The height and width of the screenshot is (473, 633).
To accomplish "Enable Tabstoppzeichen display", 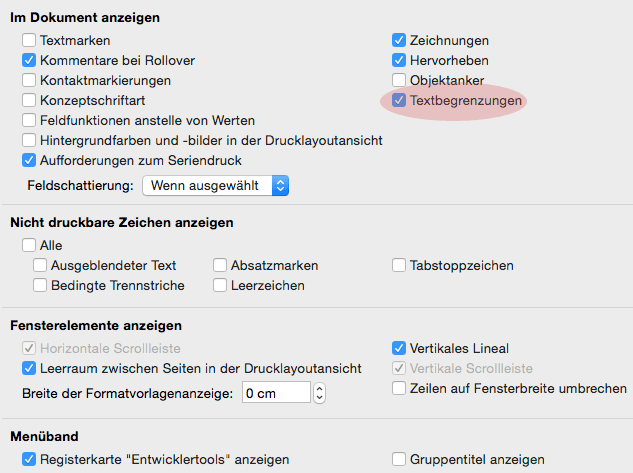I will (399, 266).
